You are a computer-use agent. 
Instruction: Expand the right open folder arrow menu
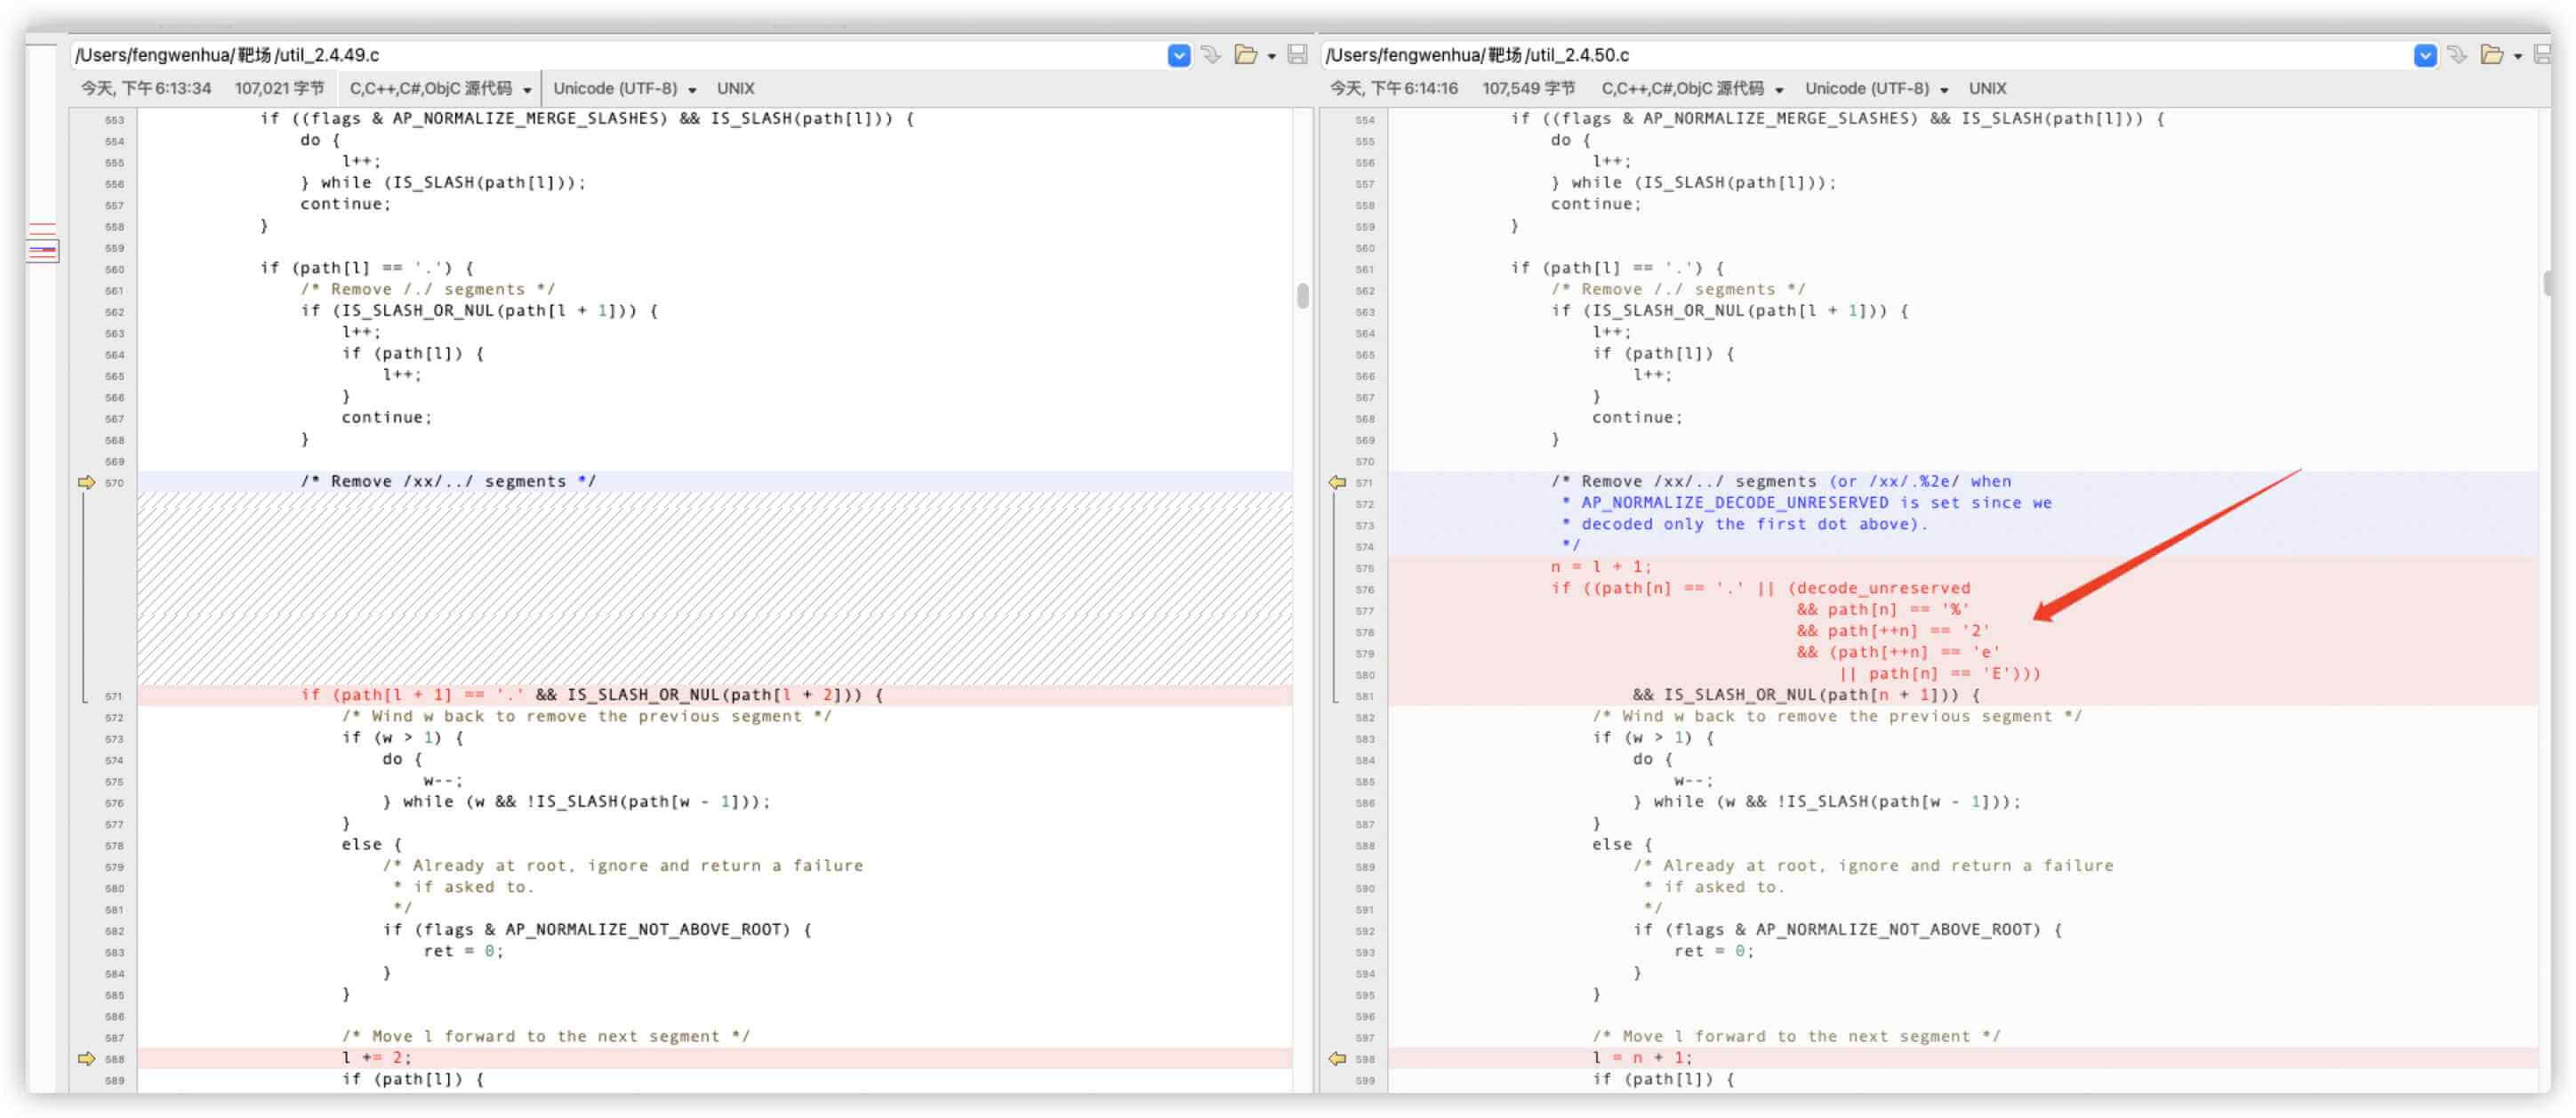click(2518, 56)
